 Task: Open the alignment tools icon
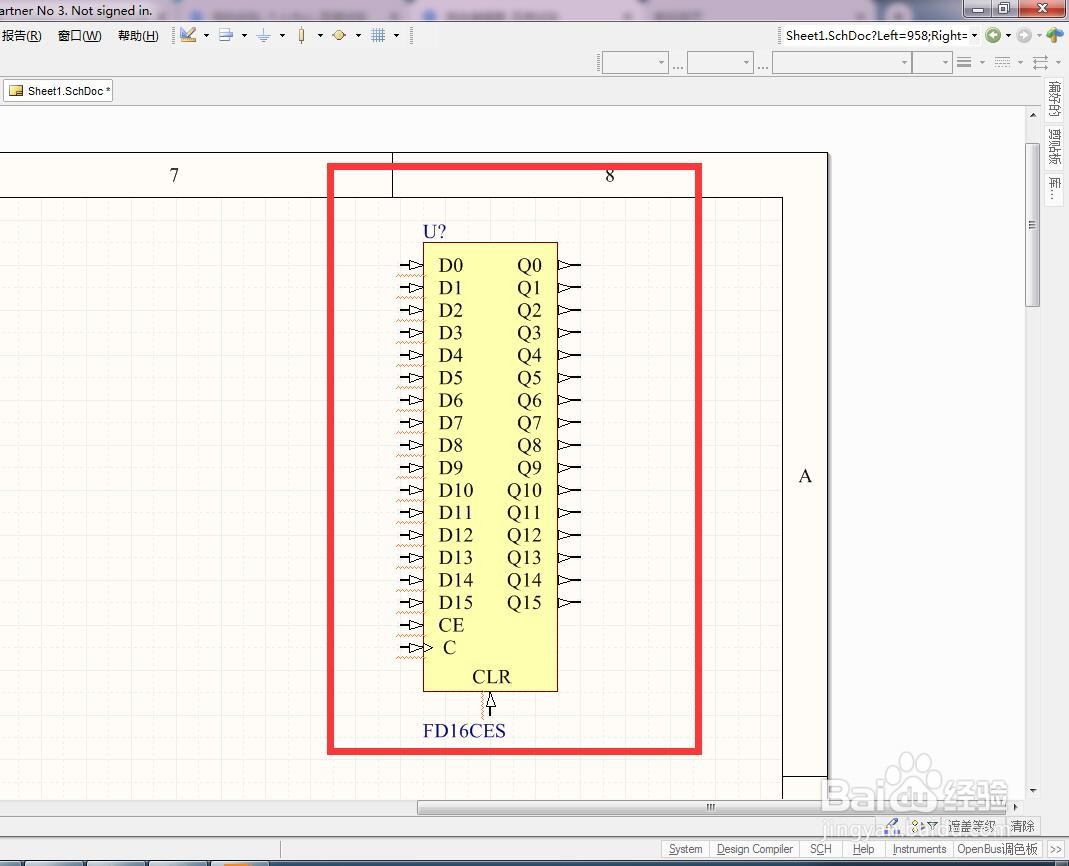click(226, 35)
